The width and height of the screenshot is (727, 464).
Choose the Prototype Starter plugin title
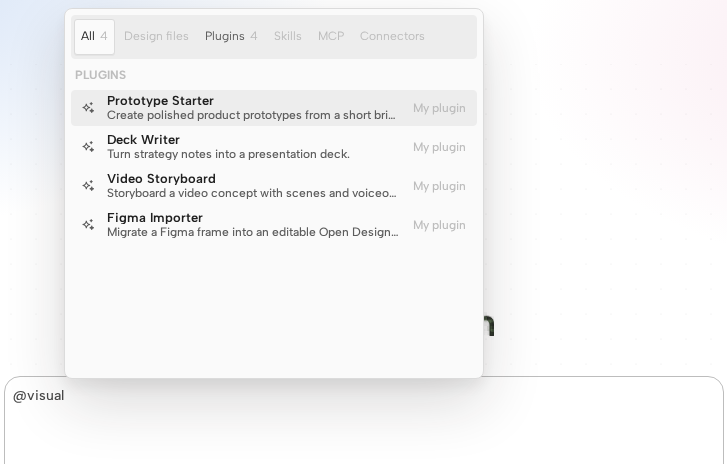tap(160, 101)
